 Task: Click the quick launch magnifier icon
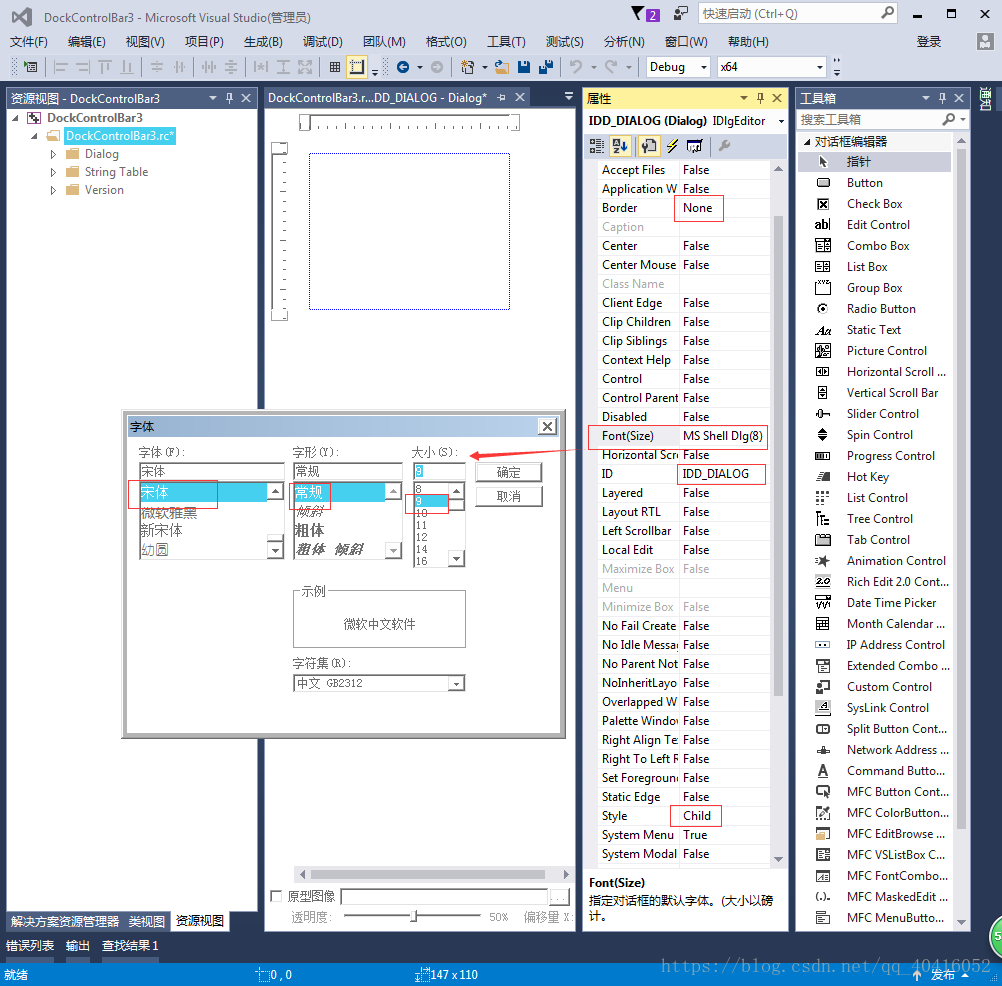pyautogui.click(x=888, y=13)
